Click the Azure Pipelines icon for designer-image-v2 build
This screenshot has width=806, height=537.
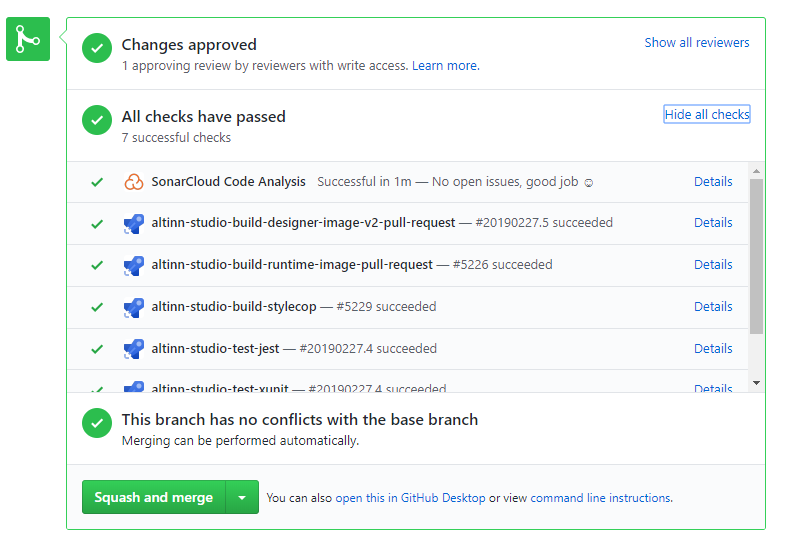133,223
